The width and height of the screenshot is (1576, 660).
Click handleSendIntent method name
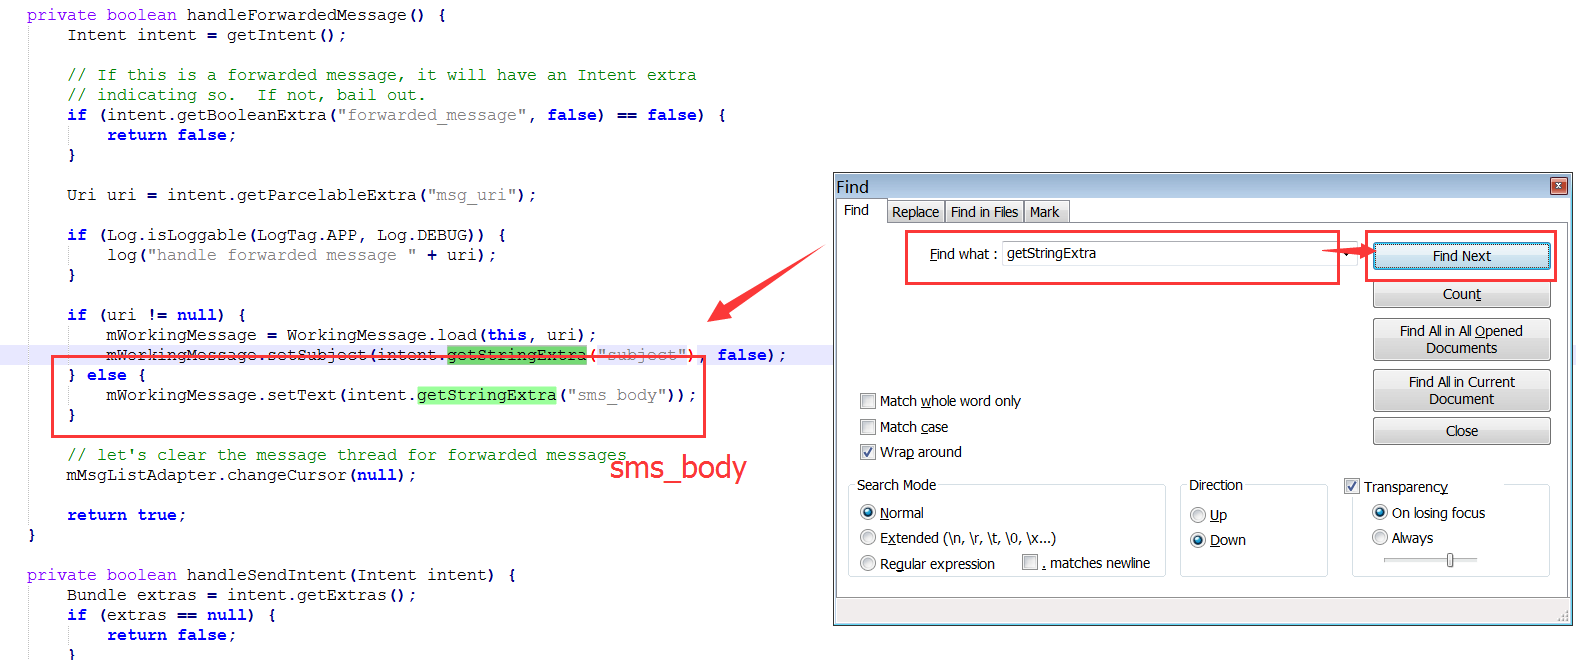click(x=266, y=575)
